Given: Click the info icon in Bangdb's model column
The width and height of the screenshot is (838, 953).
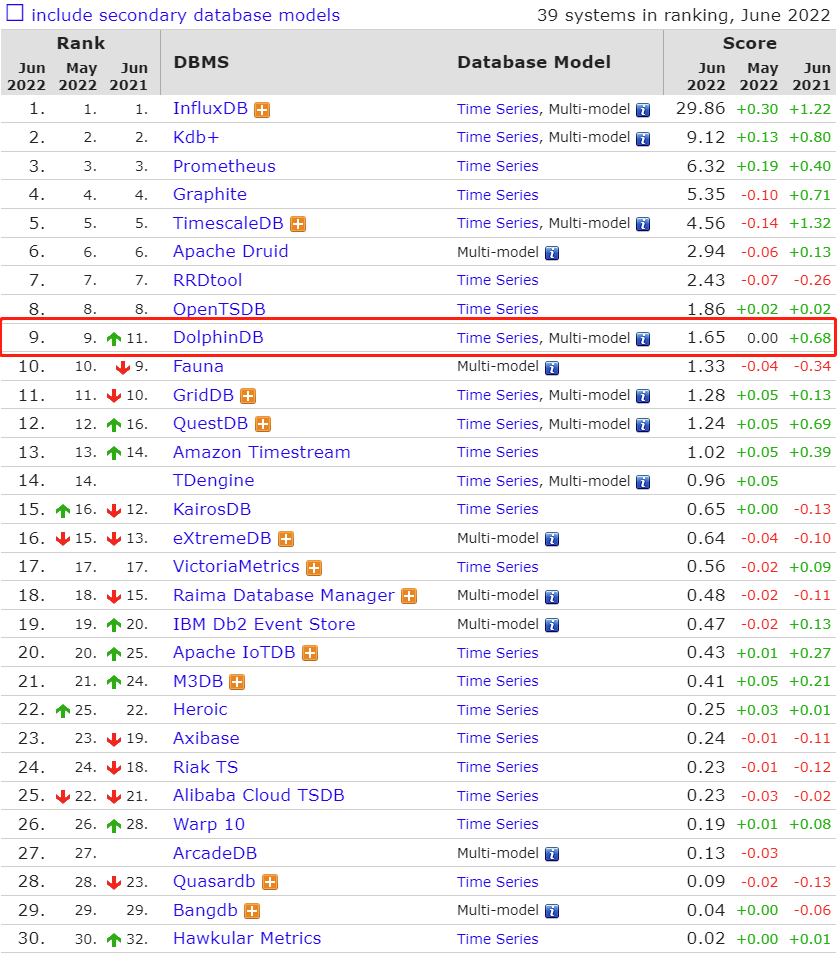Looking at the screenshot, I should coord(552,911).
